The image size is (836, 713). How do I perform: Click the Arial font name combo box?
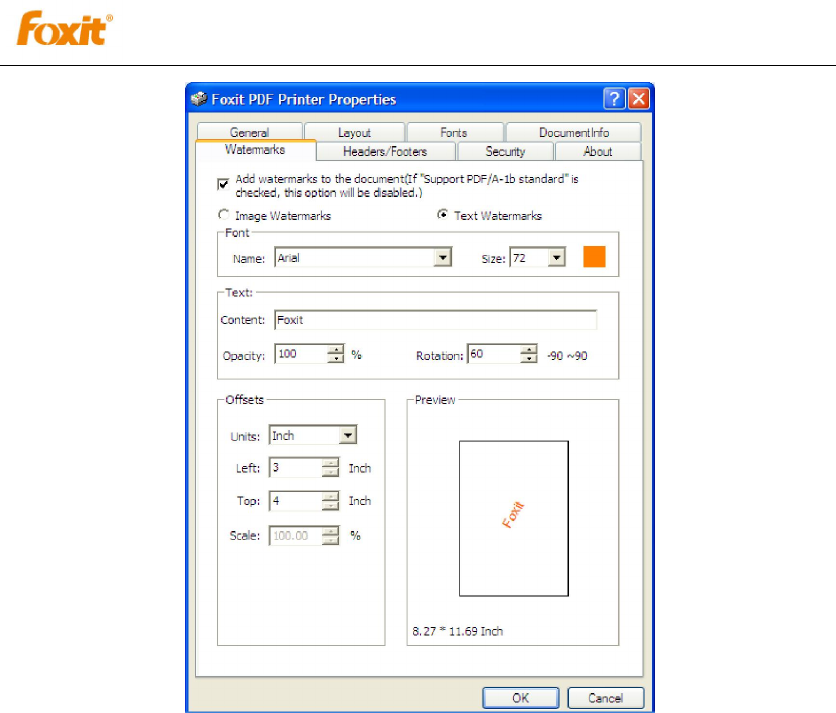coord(363,258)
